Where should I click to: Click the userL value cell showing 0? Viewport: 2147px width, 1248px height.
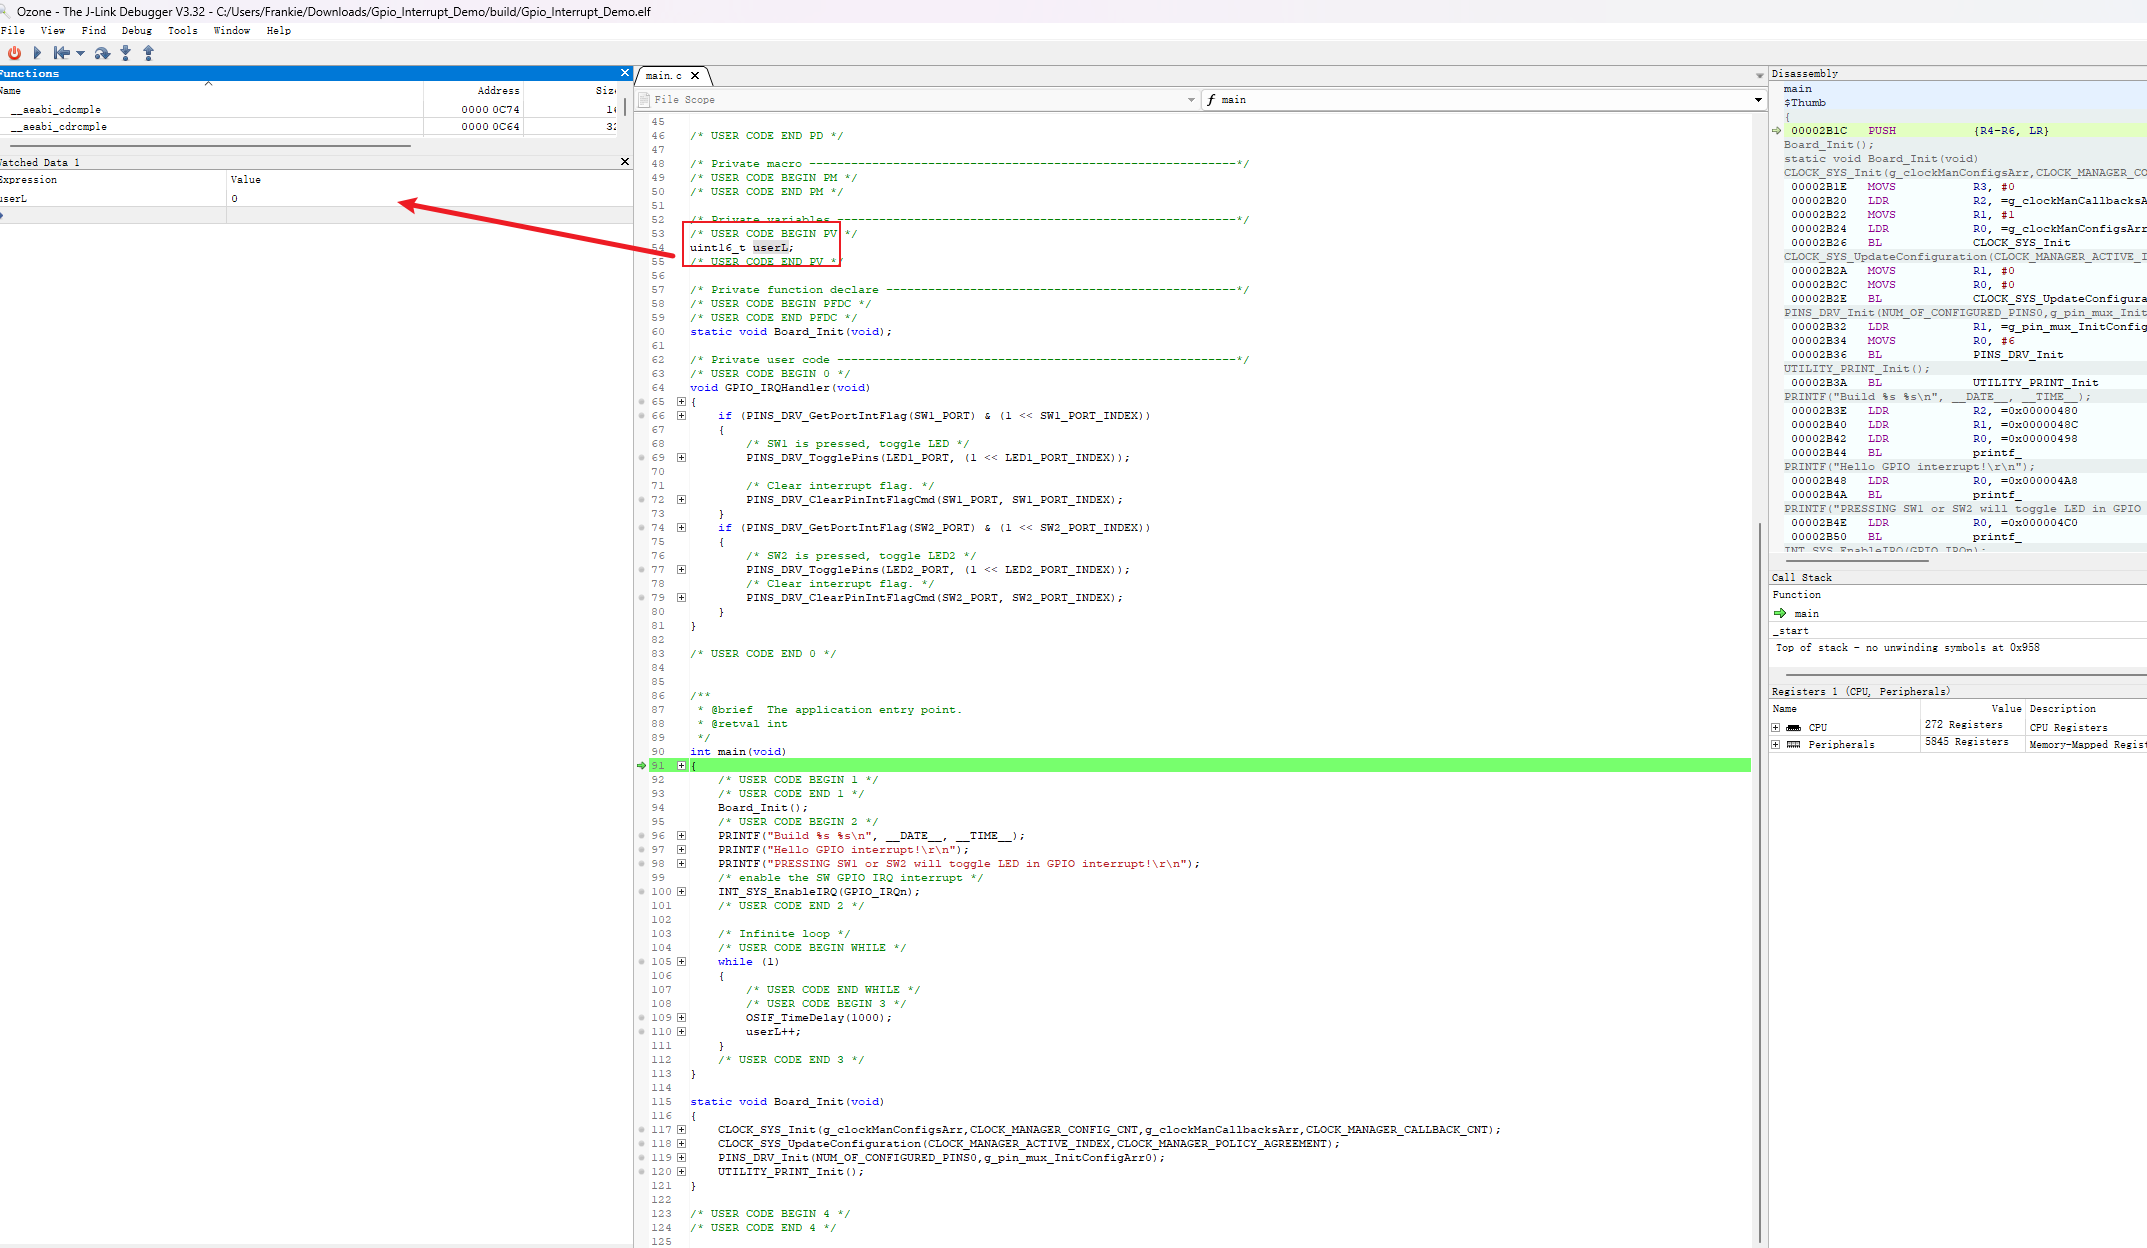430,199
